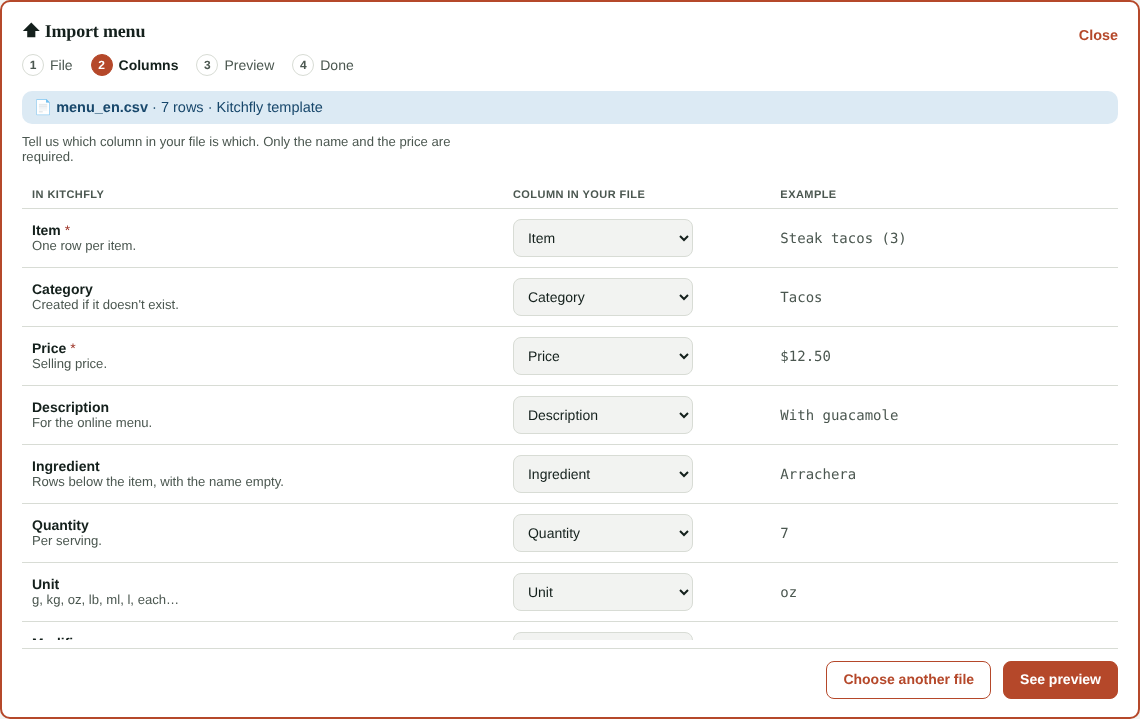
Task: Click the file icon next to menu_en.csv
Action: pos(43,108)
